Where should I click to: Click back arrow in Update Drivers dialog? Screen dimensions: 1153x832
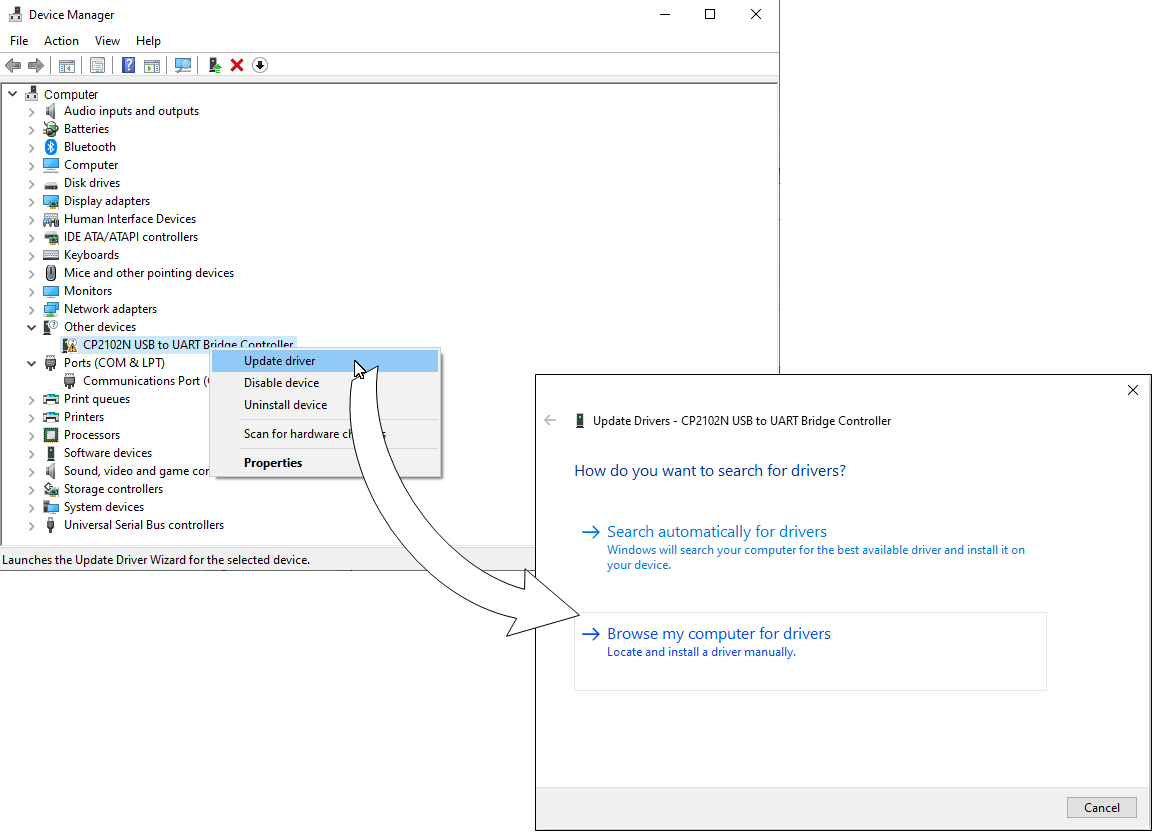click(550, 421)
